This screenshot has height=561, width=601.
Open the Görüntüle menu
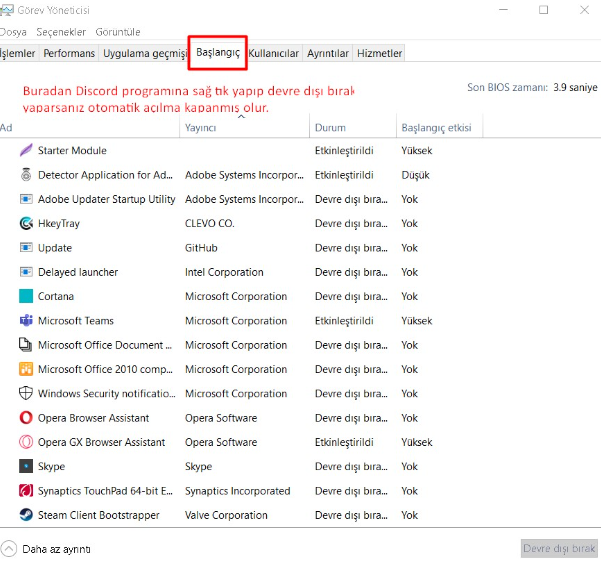click(x=118, y=32)
